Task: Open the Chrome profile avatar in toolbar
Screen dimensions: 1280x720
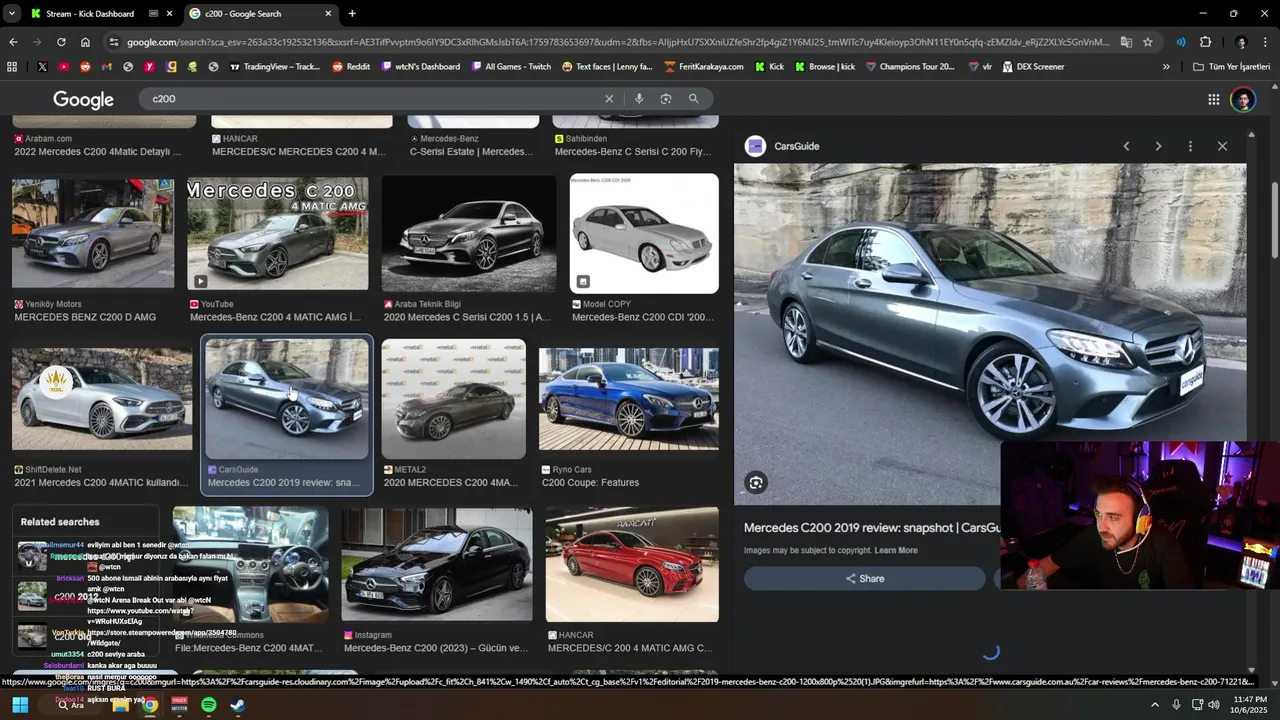Action: pyautogui.click(x=1241, y=42)
